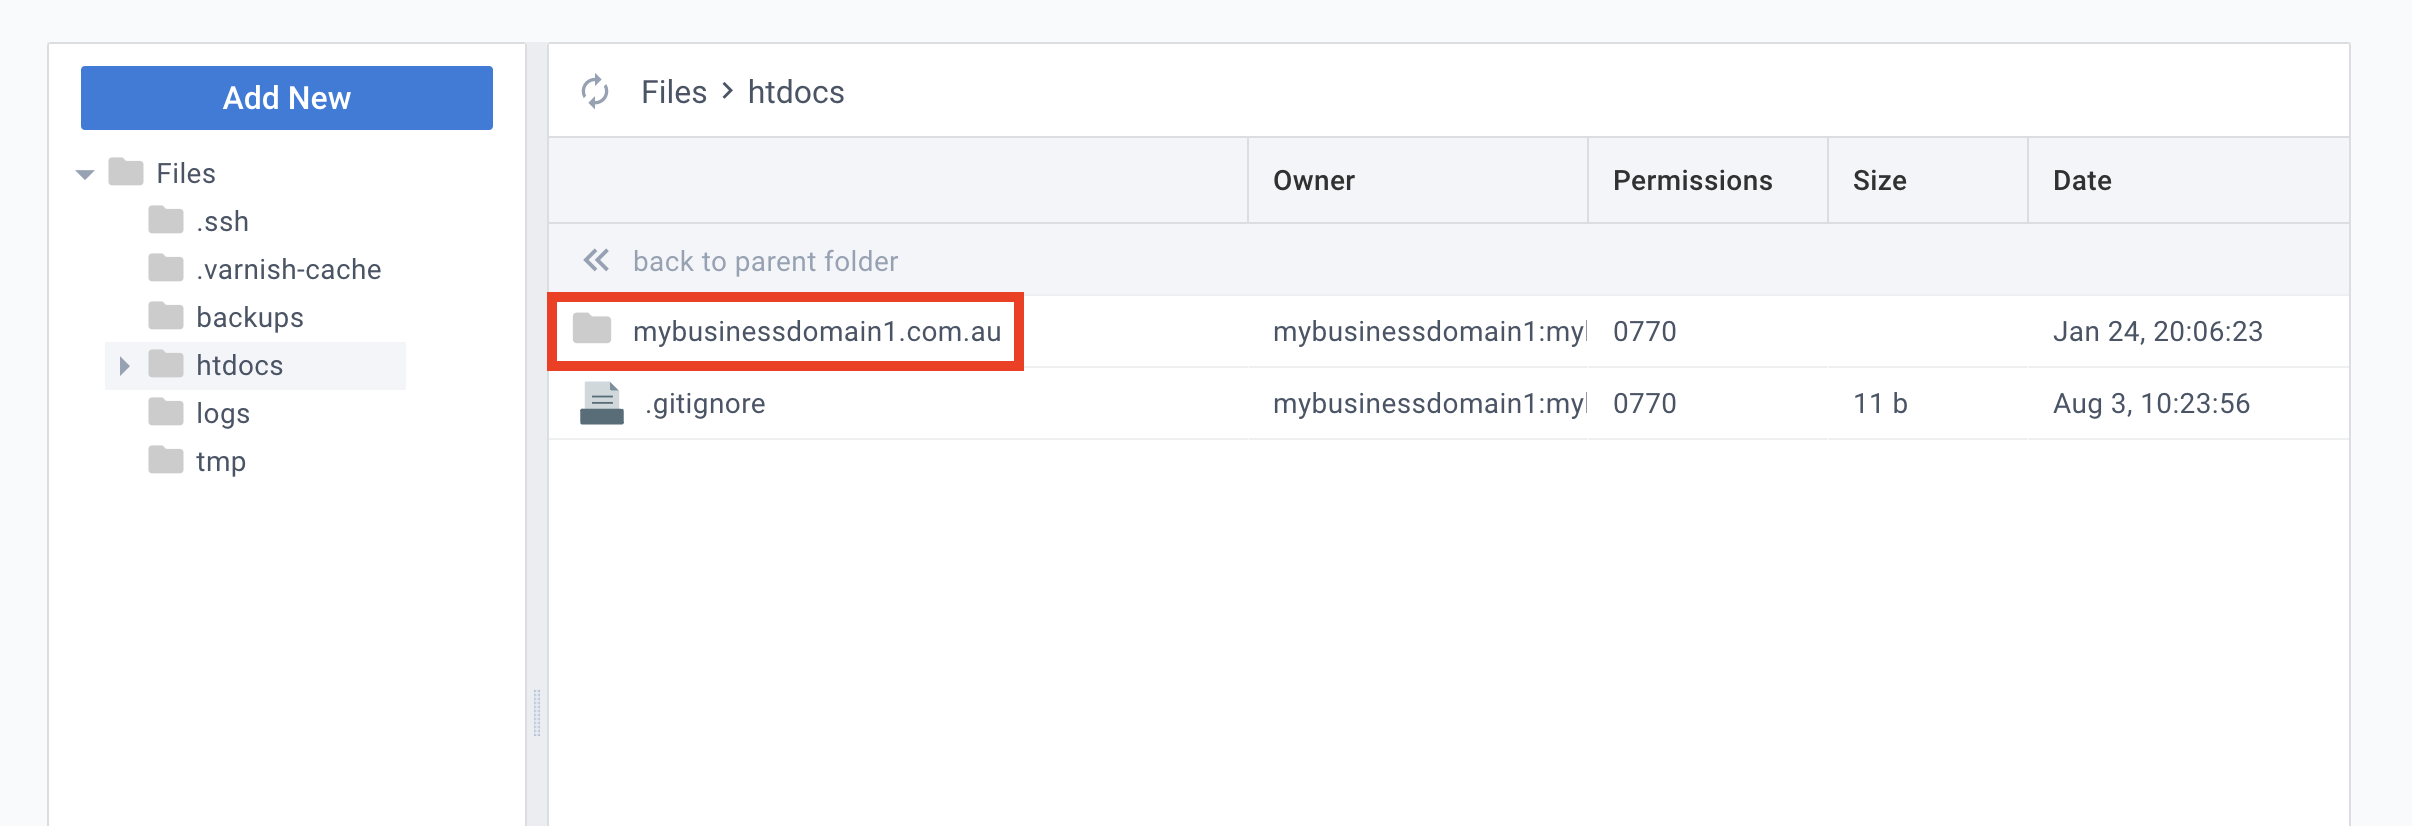This screenshot has width=2412, height=826.
Task: Open the .varnish-cache folder in sidebar
Action: pos(288,269)
